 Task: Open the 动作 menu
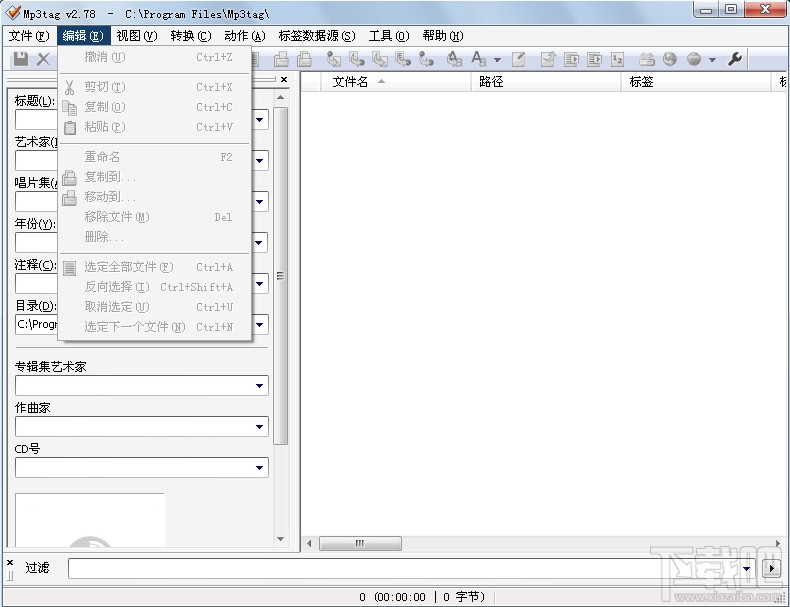coord(244,36)
